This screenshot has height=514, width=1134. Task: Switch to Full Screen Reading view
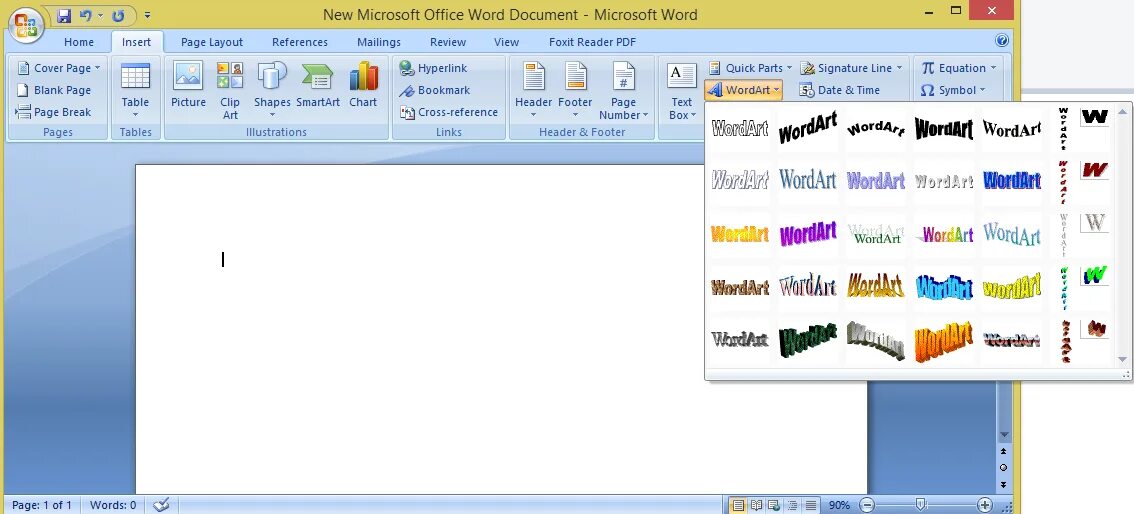click(756, 505)
